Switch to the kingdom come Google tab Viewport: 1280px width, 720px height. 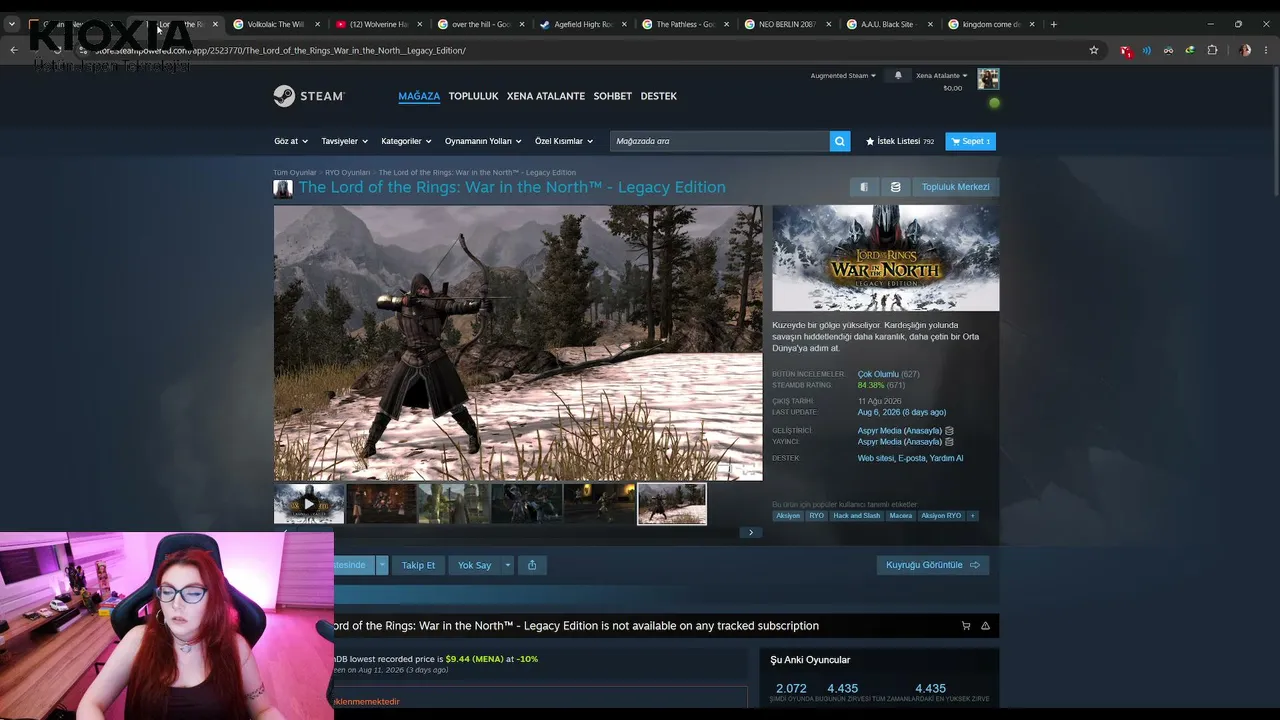[x=991, y=24]
